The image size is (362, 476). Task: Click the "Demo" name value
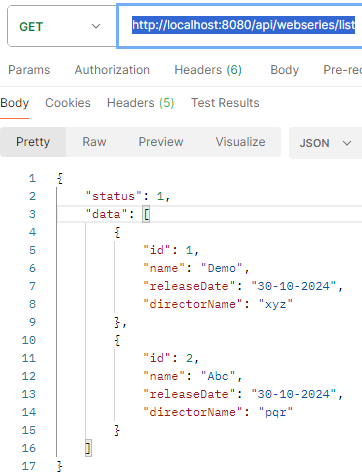point(221,268)
